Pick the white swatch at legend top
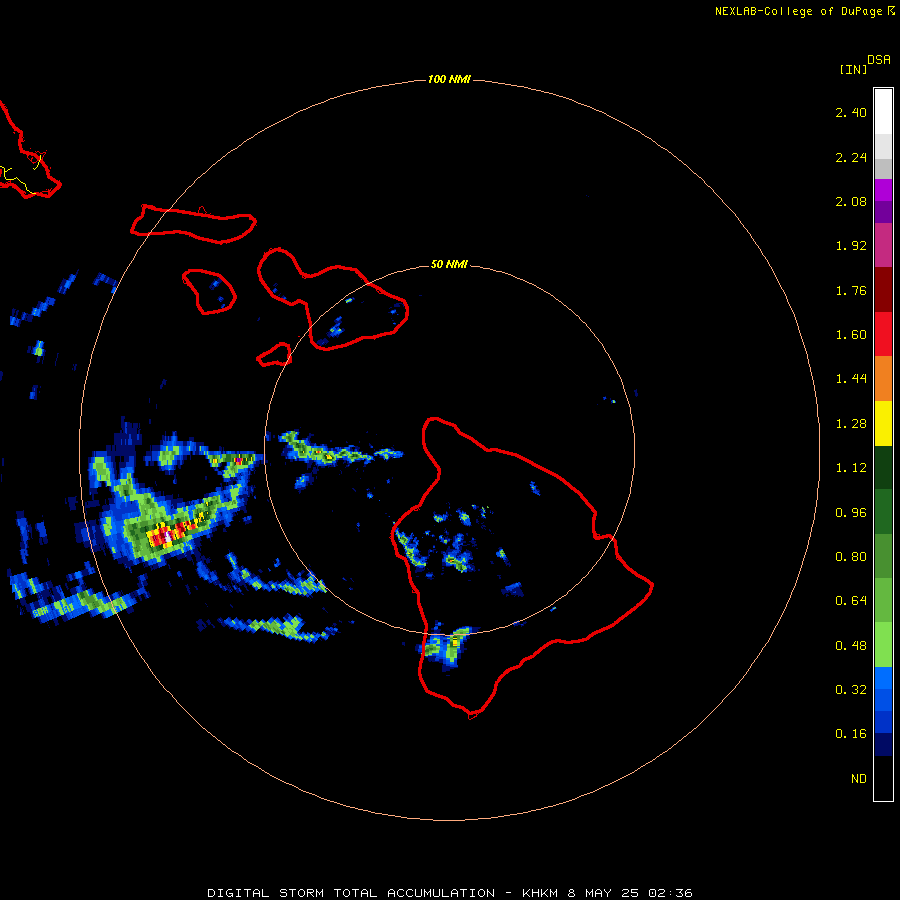Image resolution: width=900 pixels, height=900 pixels. pos(883,112)
